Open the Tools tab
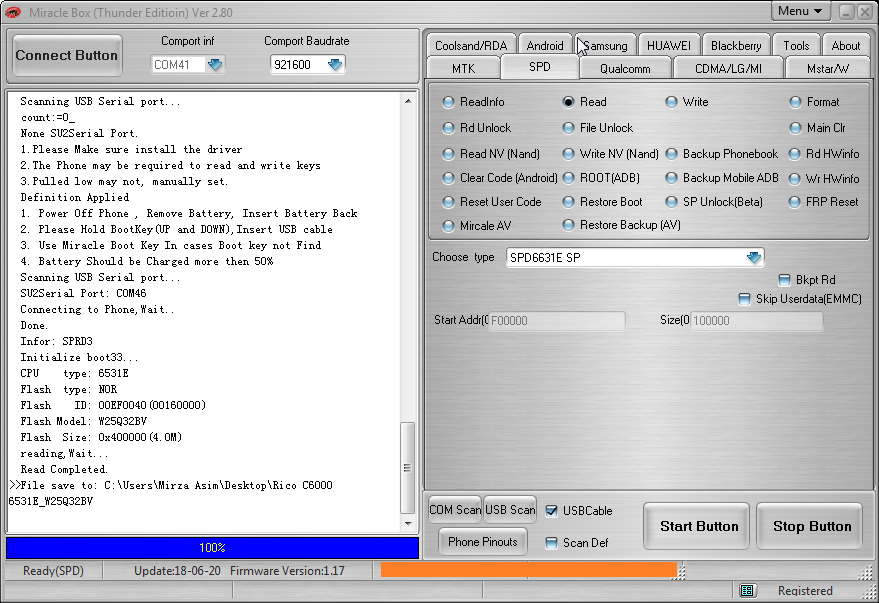This screenshot has height=603, width=879. tap(796, 45)
